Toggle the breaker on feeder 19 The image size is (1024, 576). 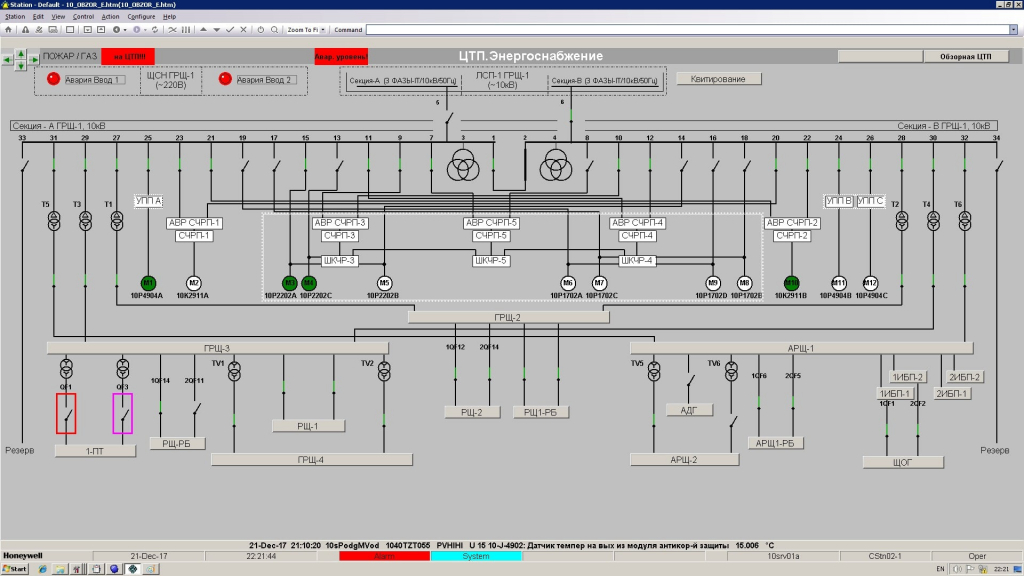[x=244, y=167]
